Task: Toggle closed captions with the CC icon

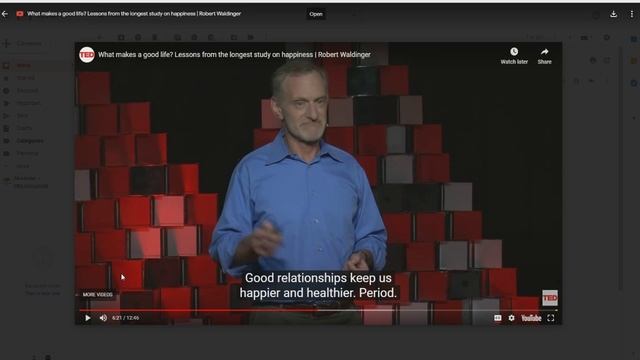Action: click(x=498, y=318)
